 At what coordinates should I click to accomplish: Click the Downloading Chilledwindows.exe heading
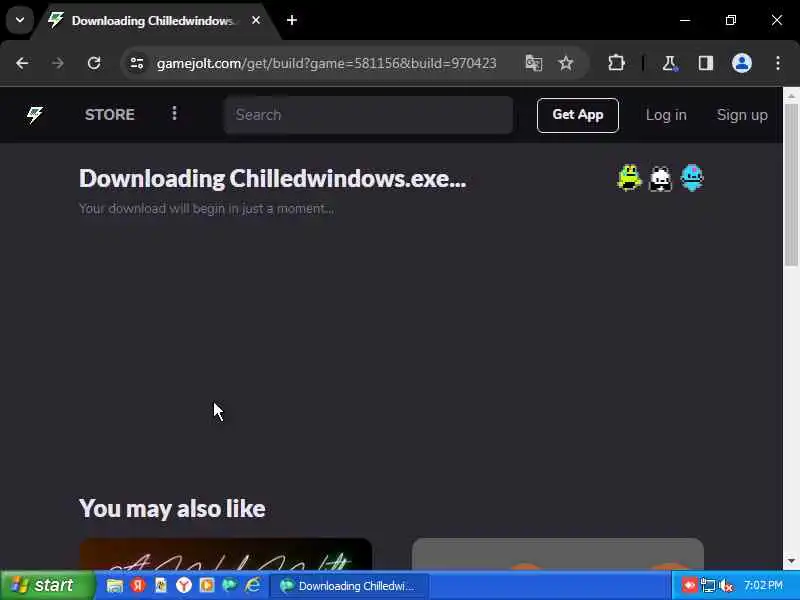click(x=272, y=179)
